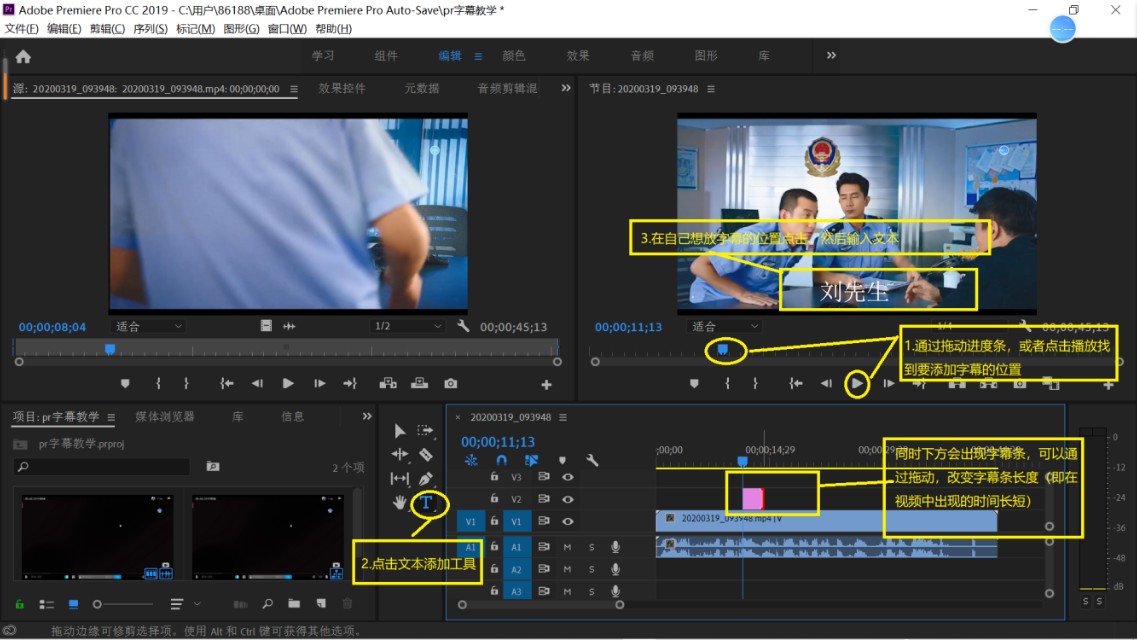This screenshot has width=1137, height=640.
Task: Adjust project panel thumbnail zoom slider
Action: 98,604
